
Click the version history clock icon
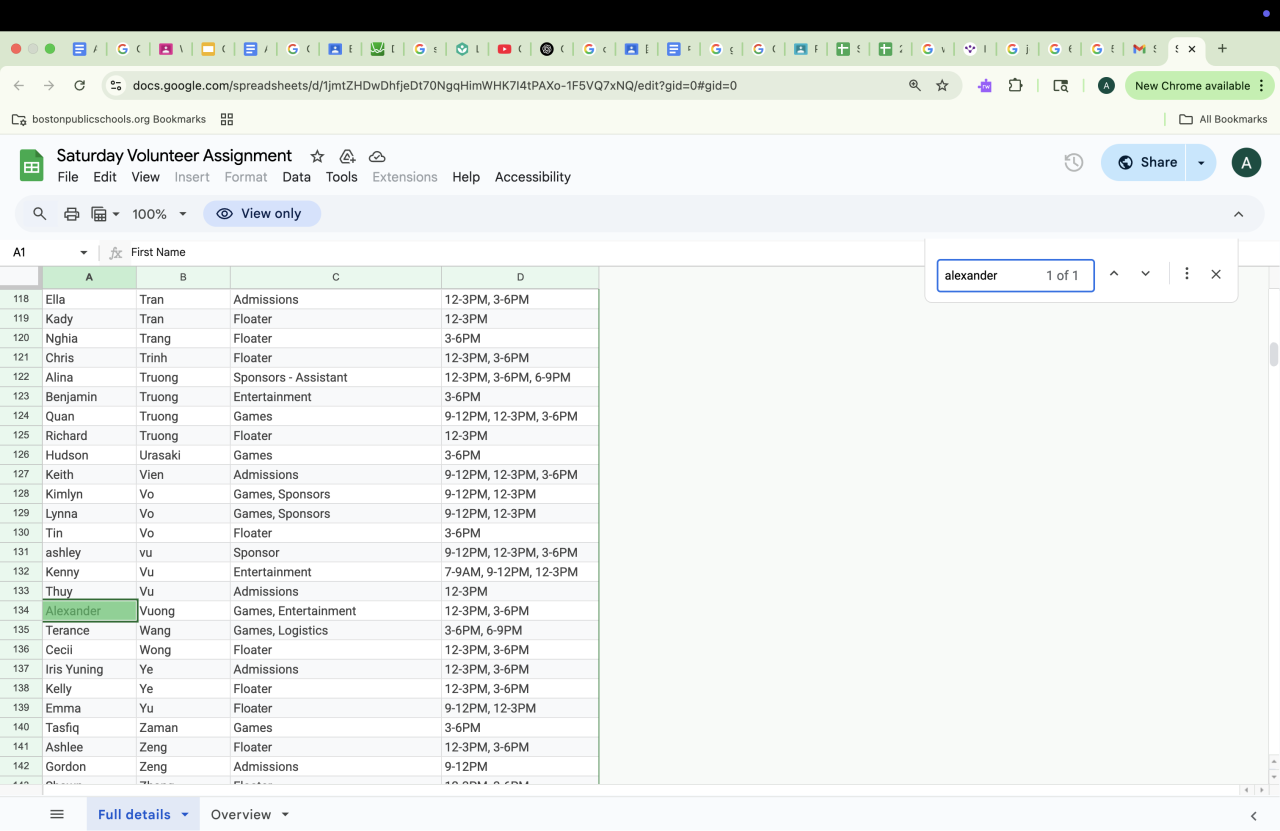pos(1073,162)
